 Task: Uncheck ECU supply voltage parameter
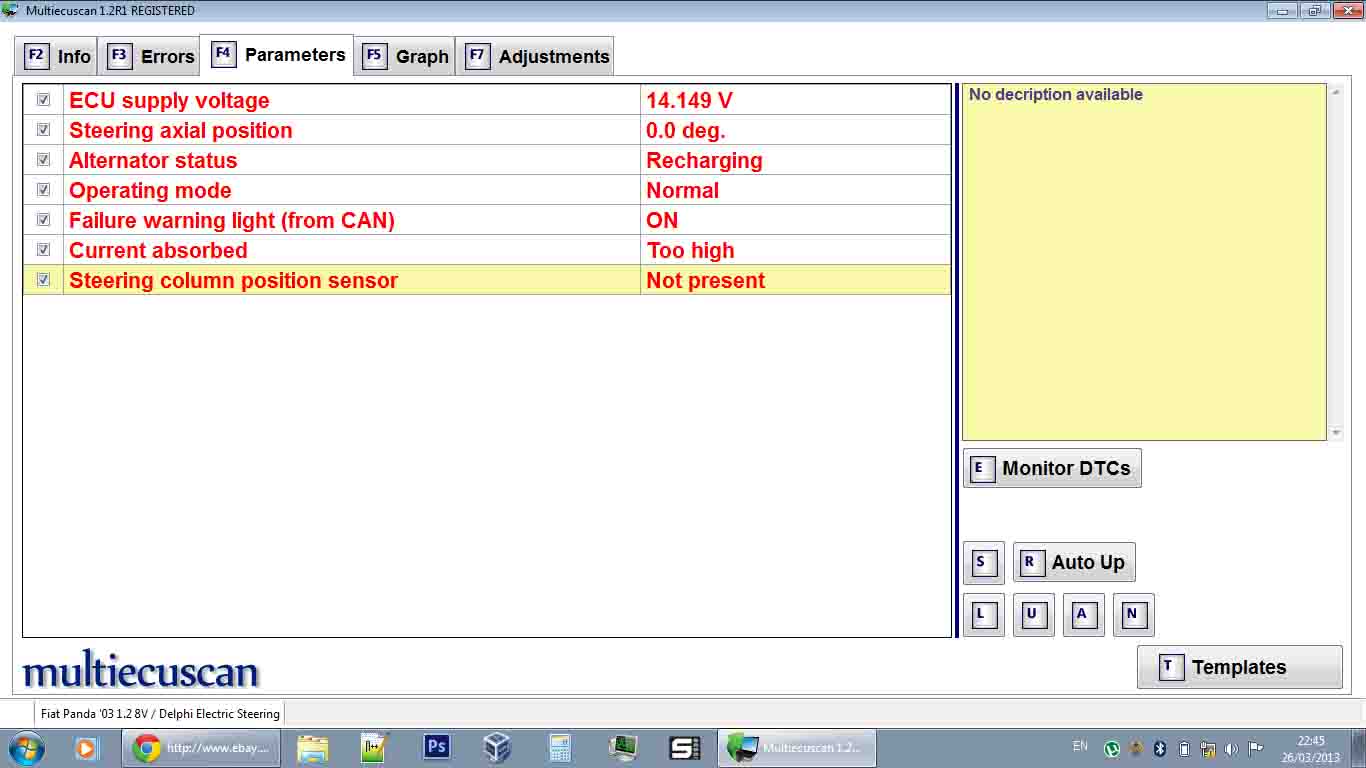(x=43, y=100)
